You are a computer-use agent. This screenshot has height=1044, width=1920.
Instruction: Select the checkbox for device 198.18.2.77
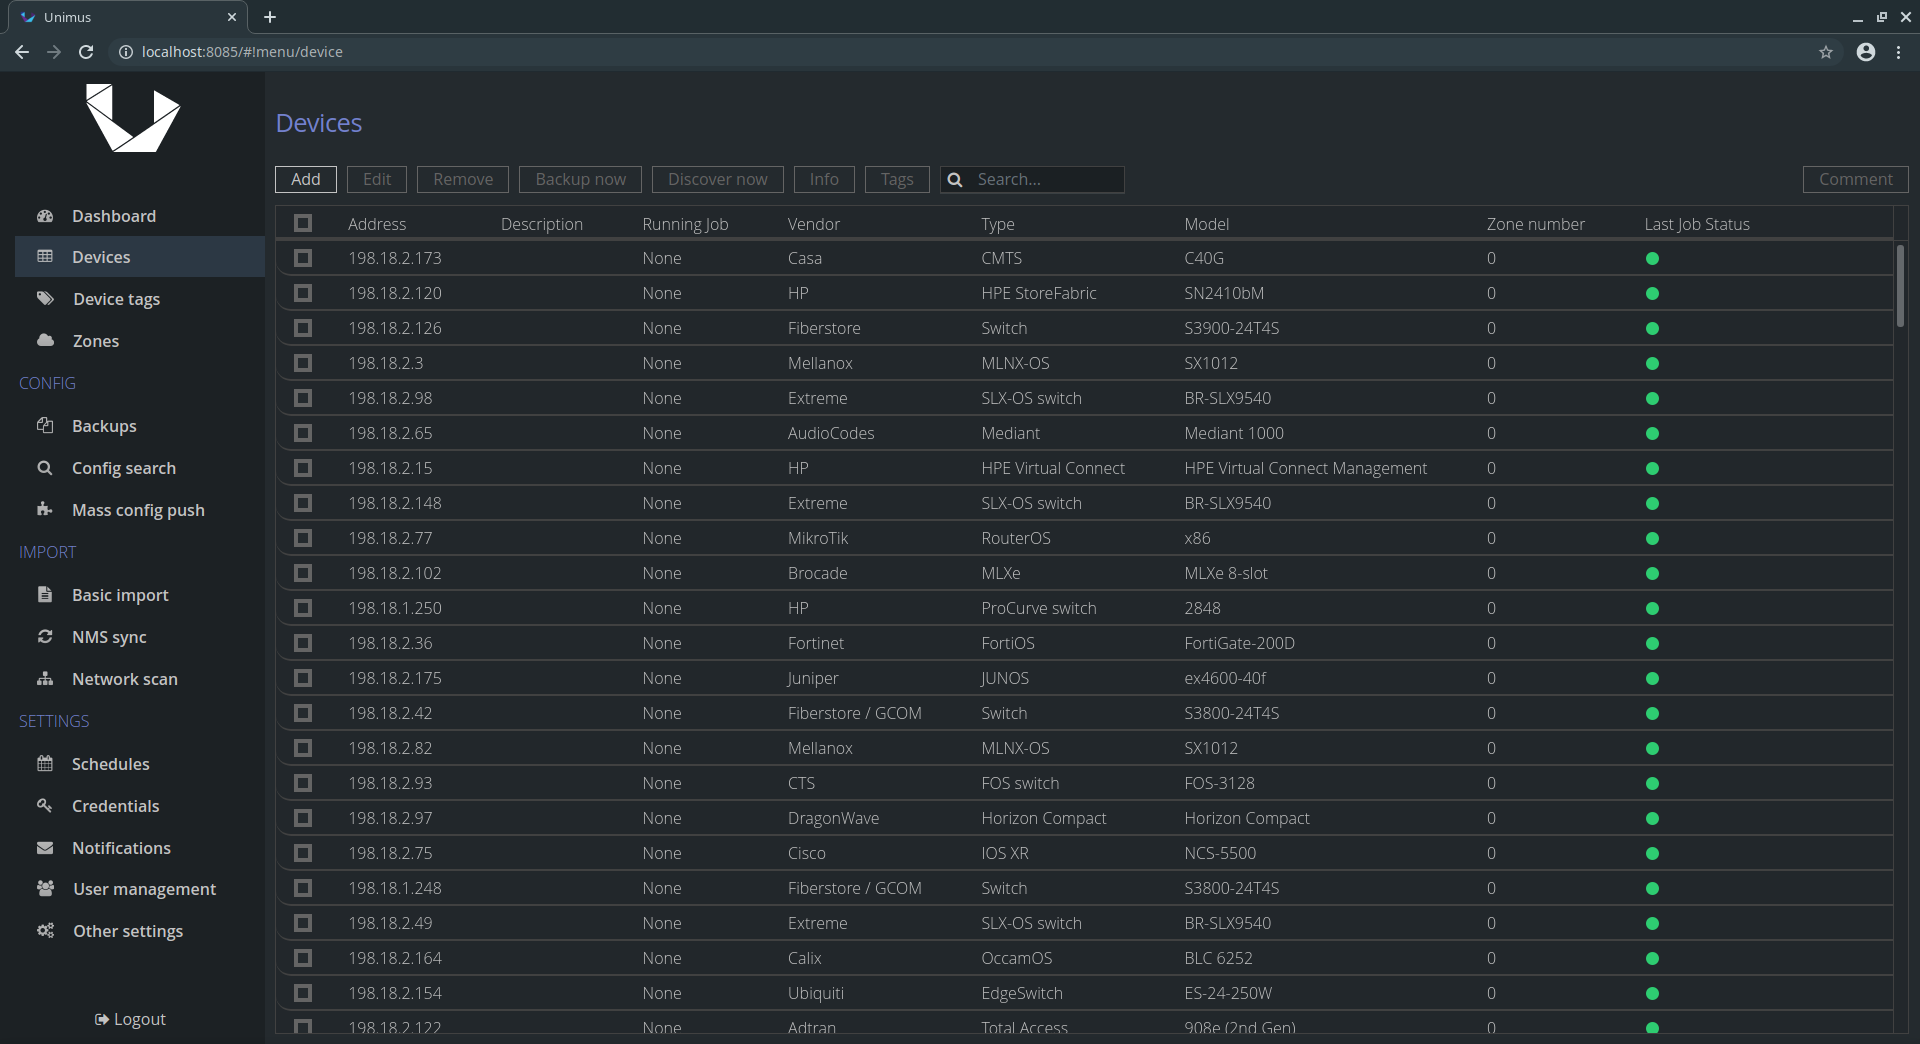[x=303, y=538]
